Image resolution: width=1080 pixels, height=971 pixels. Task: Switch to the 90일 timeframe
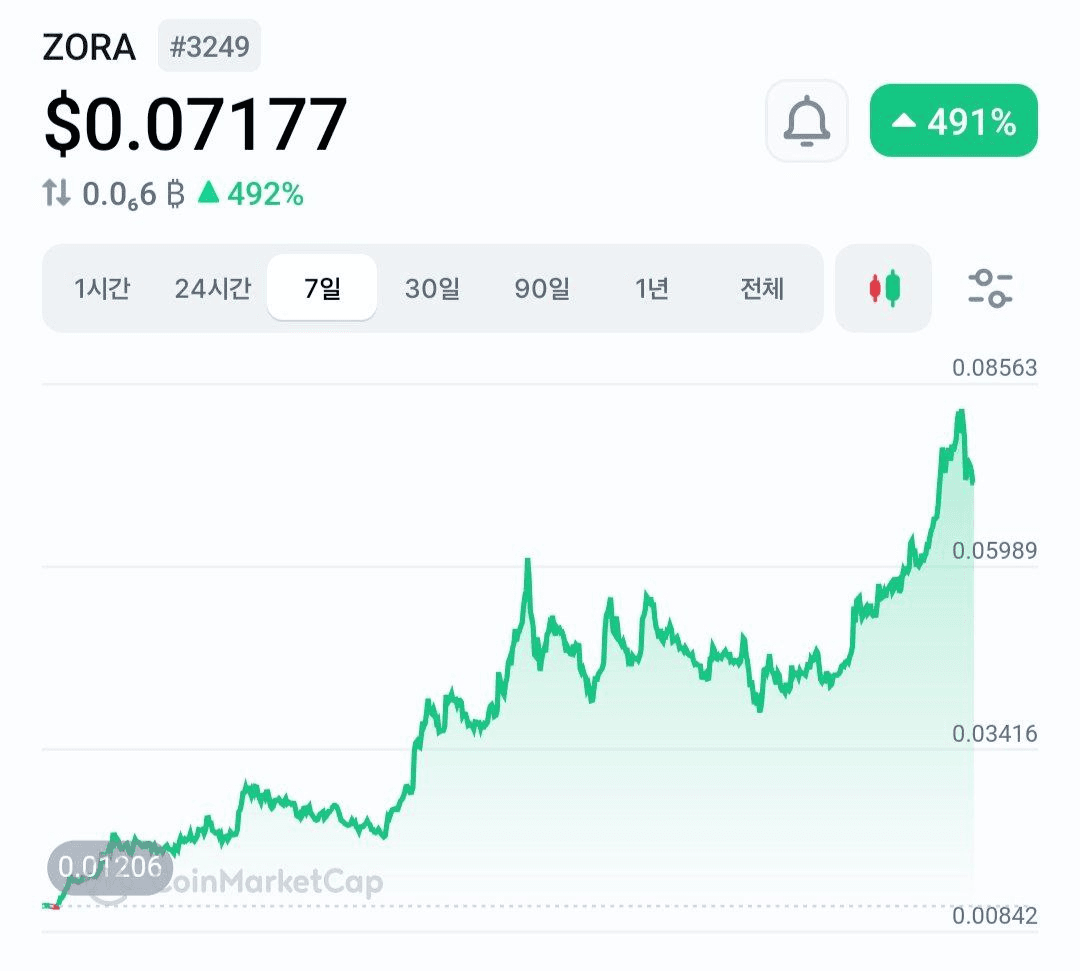point(542,289)
